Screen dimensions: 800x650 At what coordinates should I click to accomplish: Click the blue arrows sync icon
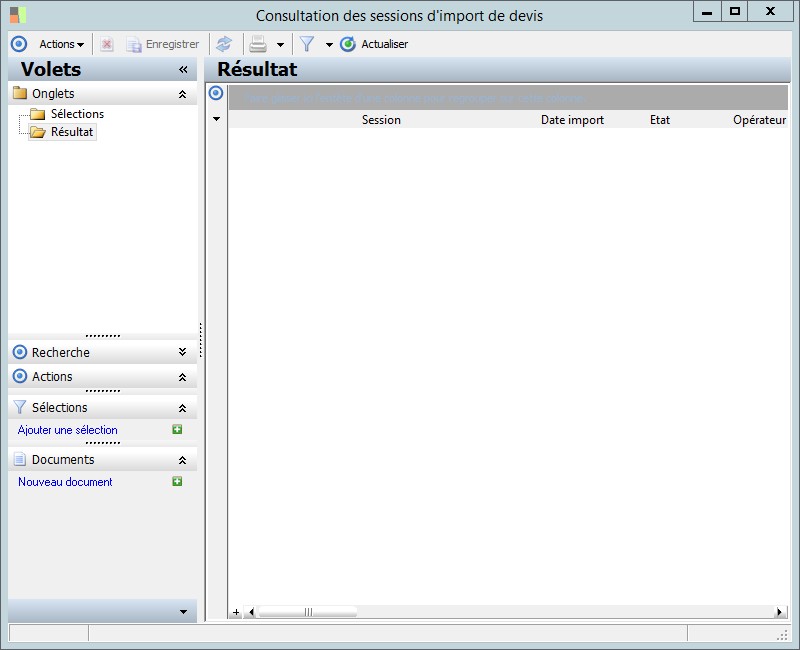pos(224,44)
